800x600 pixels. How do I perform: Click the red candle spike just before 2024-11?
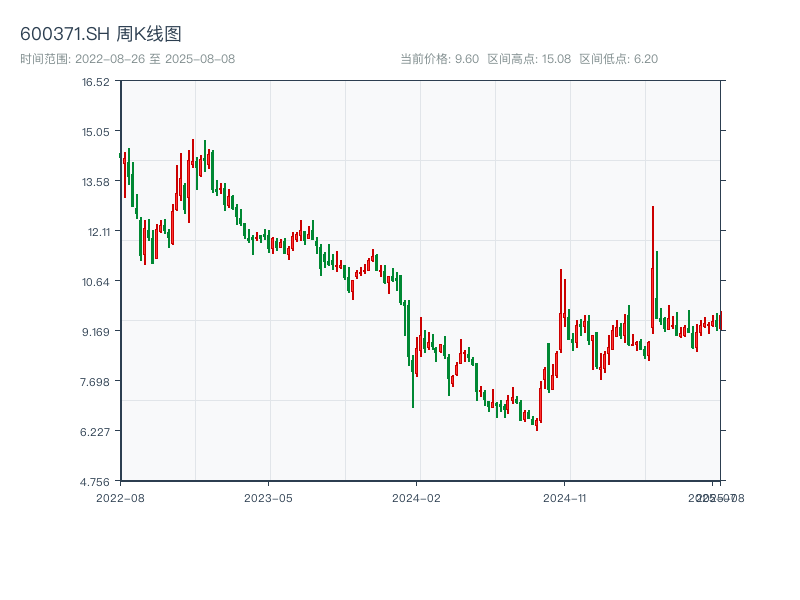[x=561, y=311]
